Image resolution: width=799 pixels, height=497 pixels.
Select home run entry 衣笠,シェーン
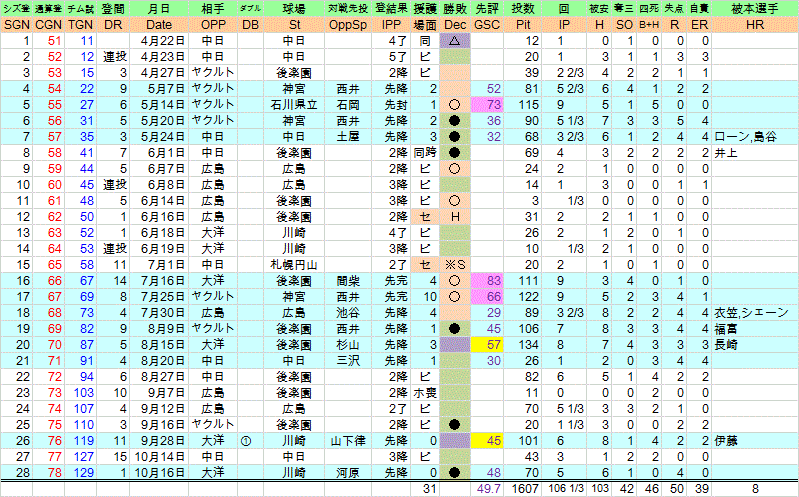tap(751, 312)
